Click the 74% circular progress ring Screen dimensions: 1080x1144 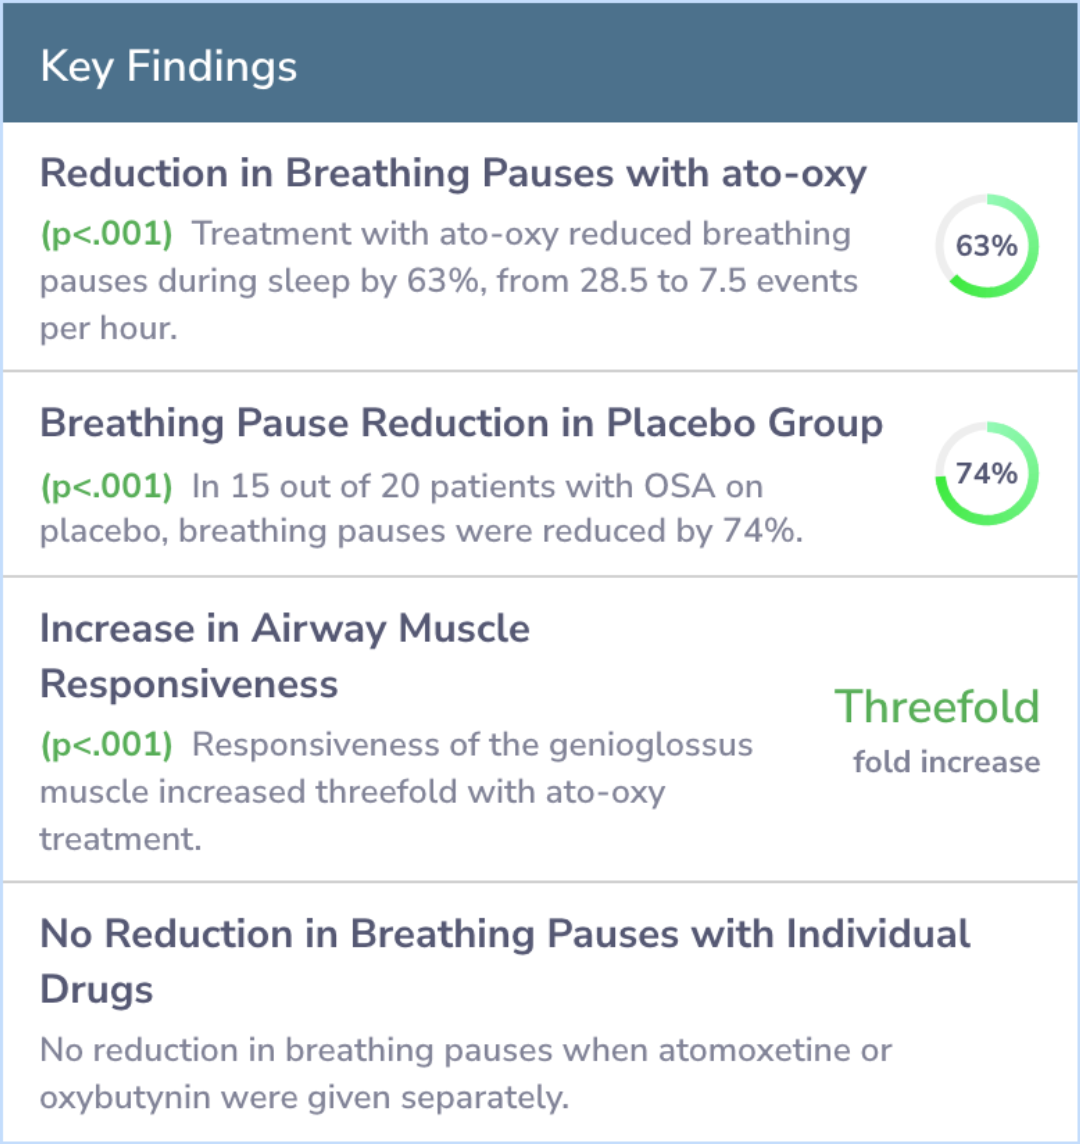pyautogui.click(x=987, y=473)
